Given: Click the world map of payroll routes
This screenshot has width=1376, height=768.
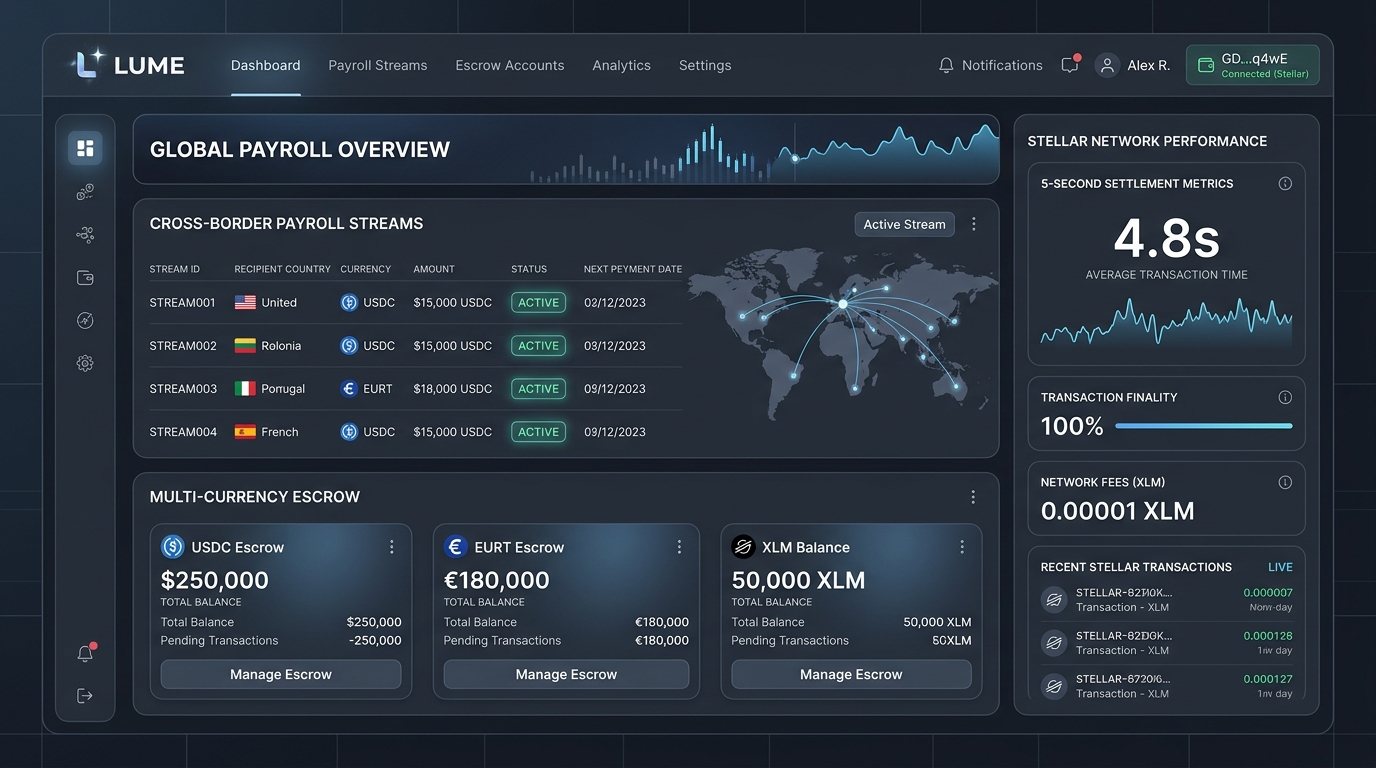Looking at the screenshot, I should tap(843, 334).
